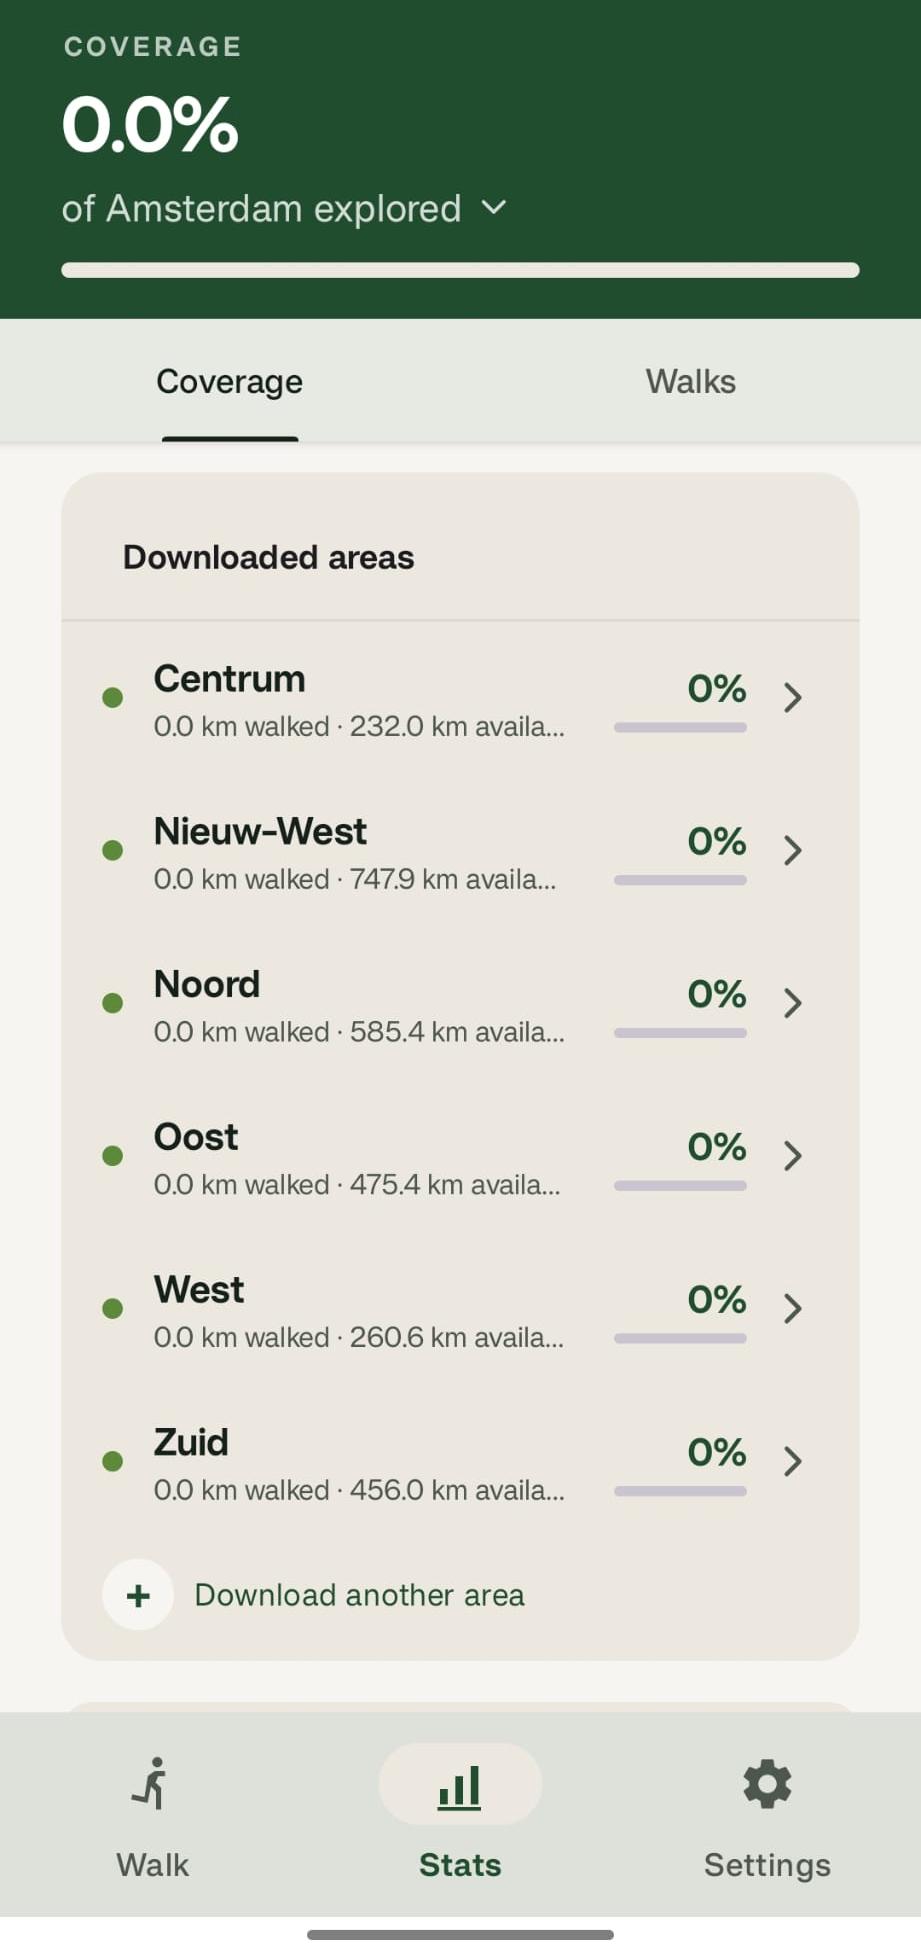Tap the 0.0% coverage headline figure
The height and width of the screenshot is (1958, 921).
click(x=150, y=125)
